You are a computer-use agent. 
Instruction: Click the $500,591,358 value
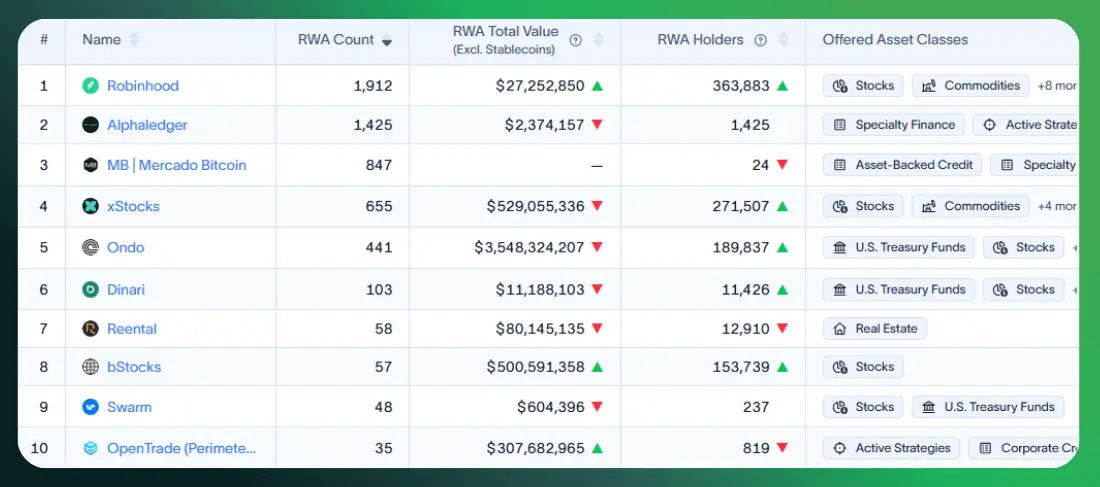pyautogui.click(x=535, y=367)
